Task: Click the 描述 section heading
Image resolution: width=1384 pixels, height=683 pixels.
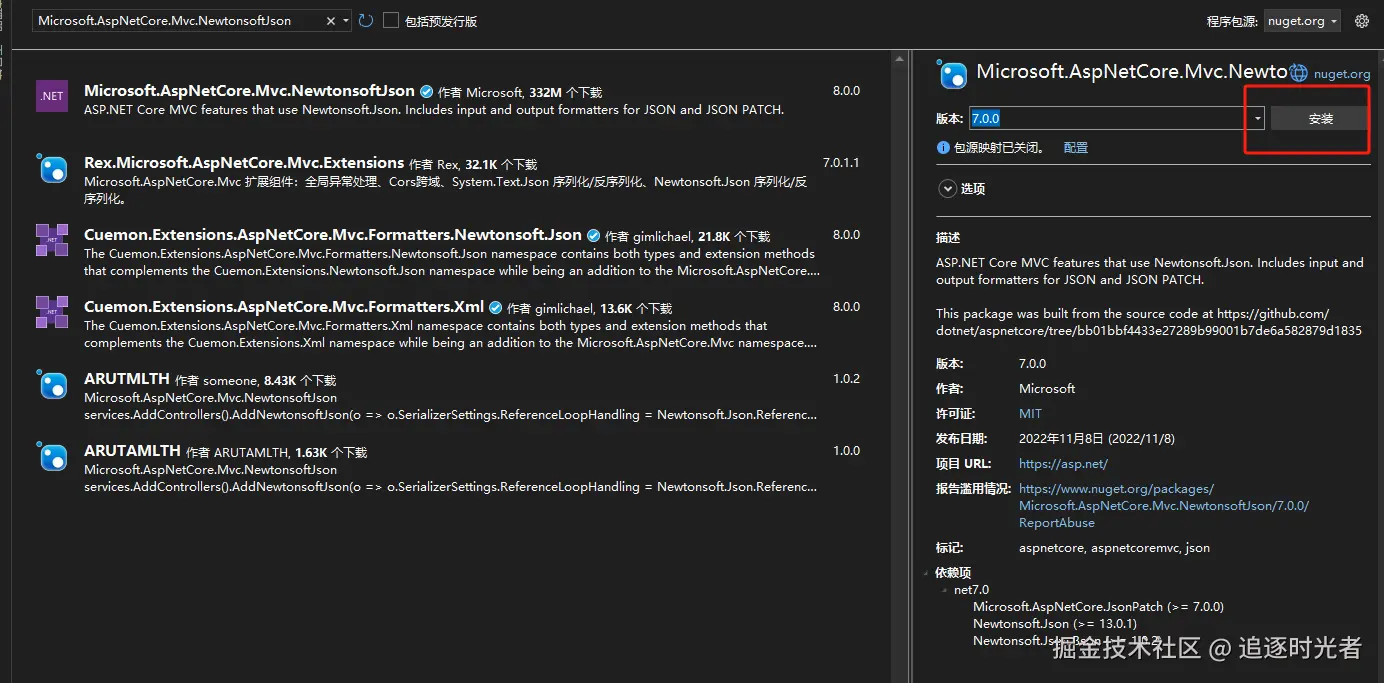Action: click(948, 238)
